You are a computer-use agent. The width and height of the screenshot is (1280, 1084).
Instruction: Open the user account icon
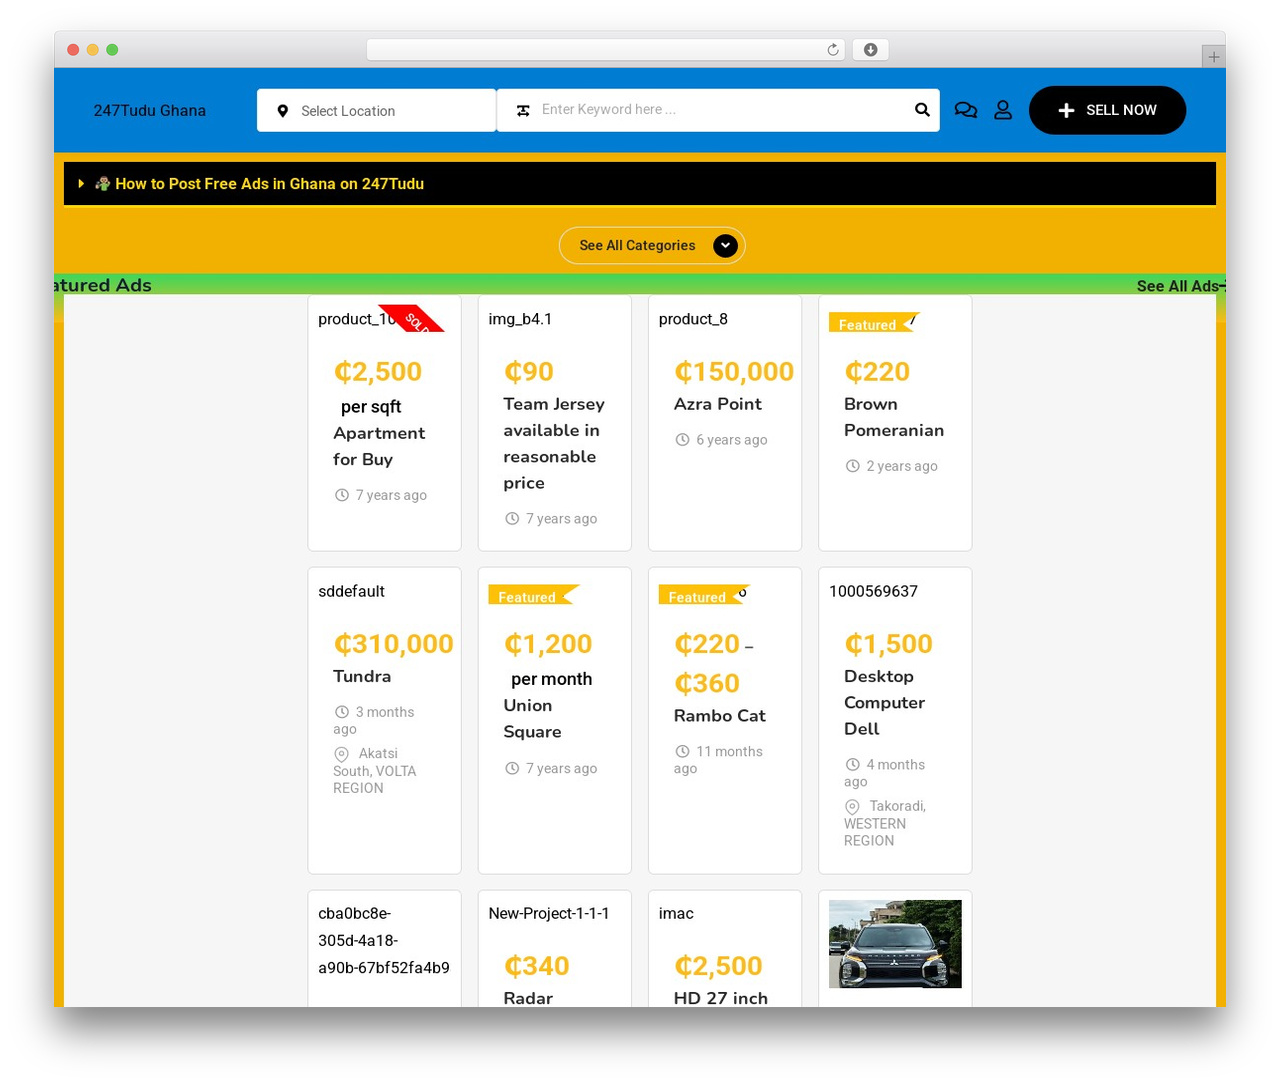click(1003, 110)
